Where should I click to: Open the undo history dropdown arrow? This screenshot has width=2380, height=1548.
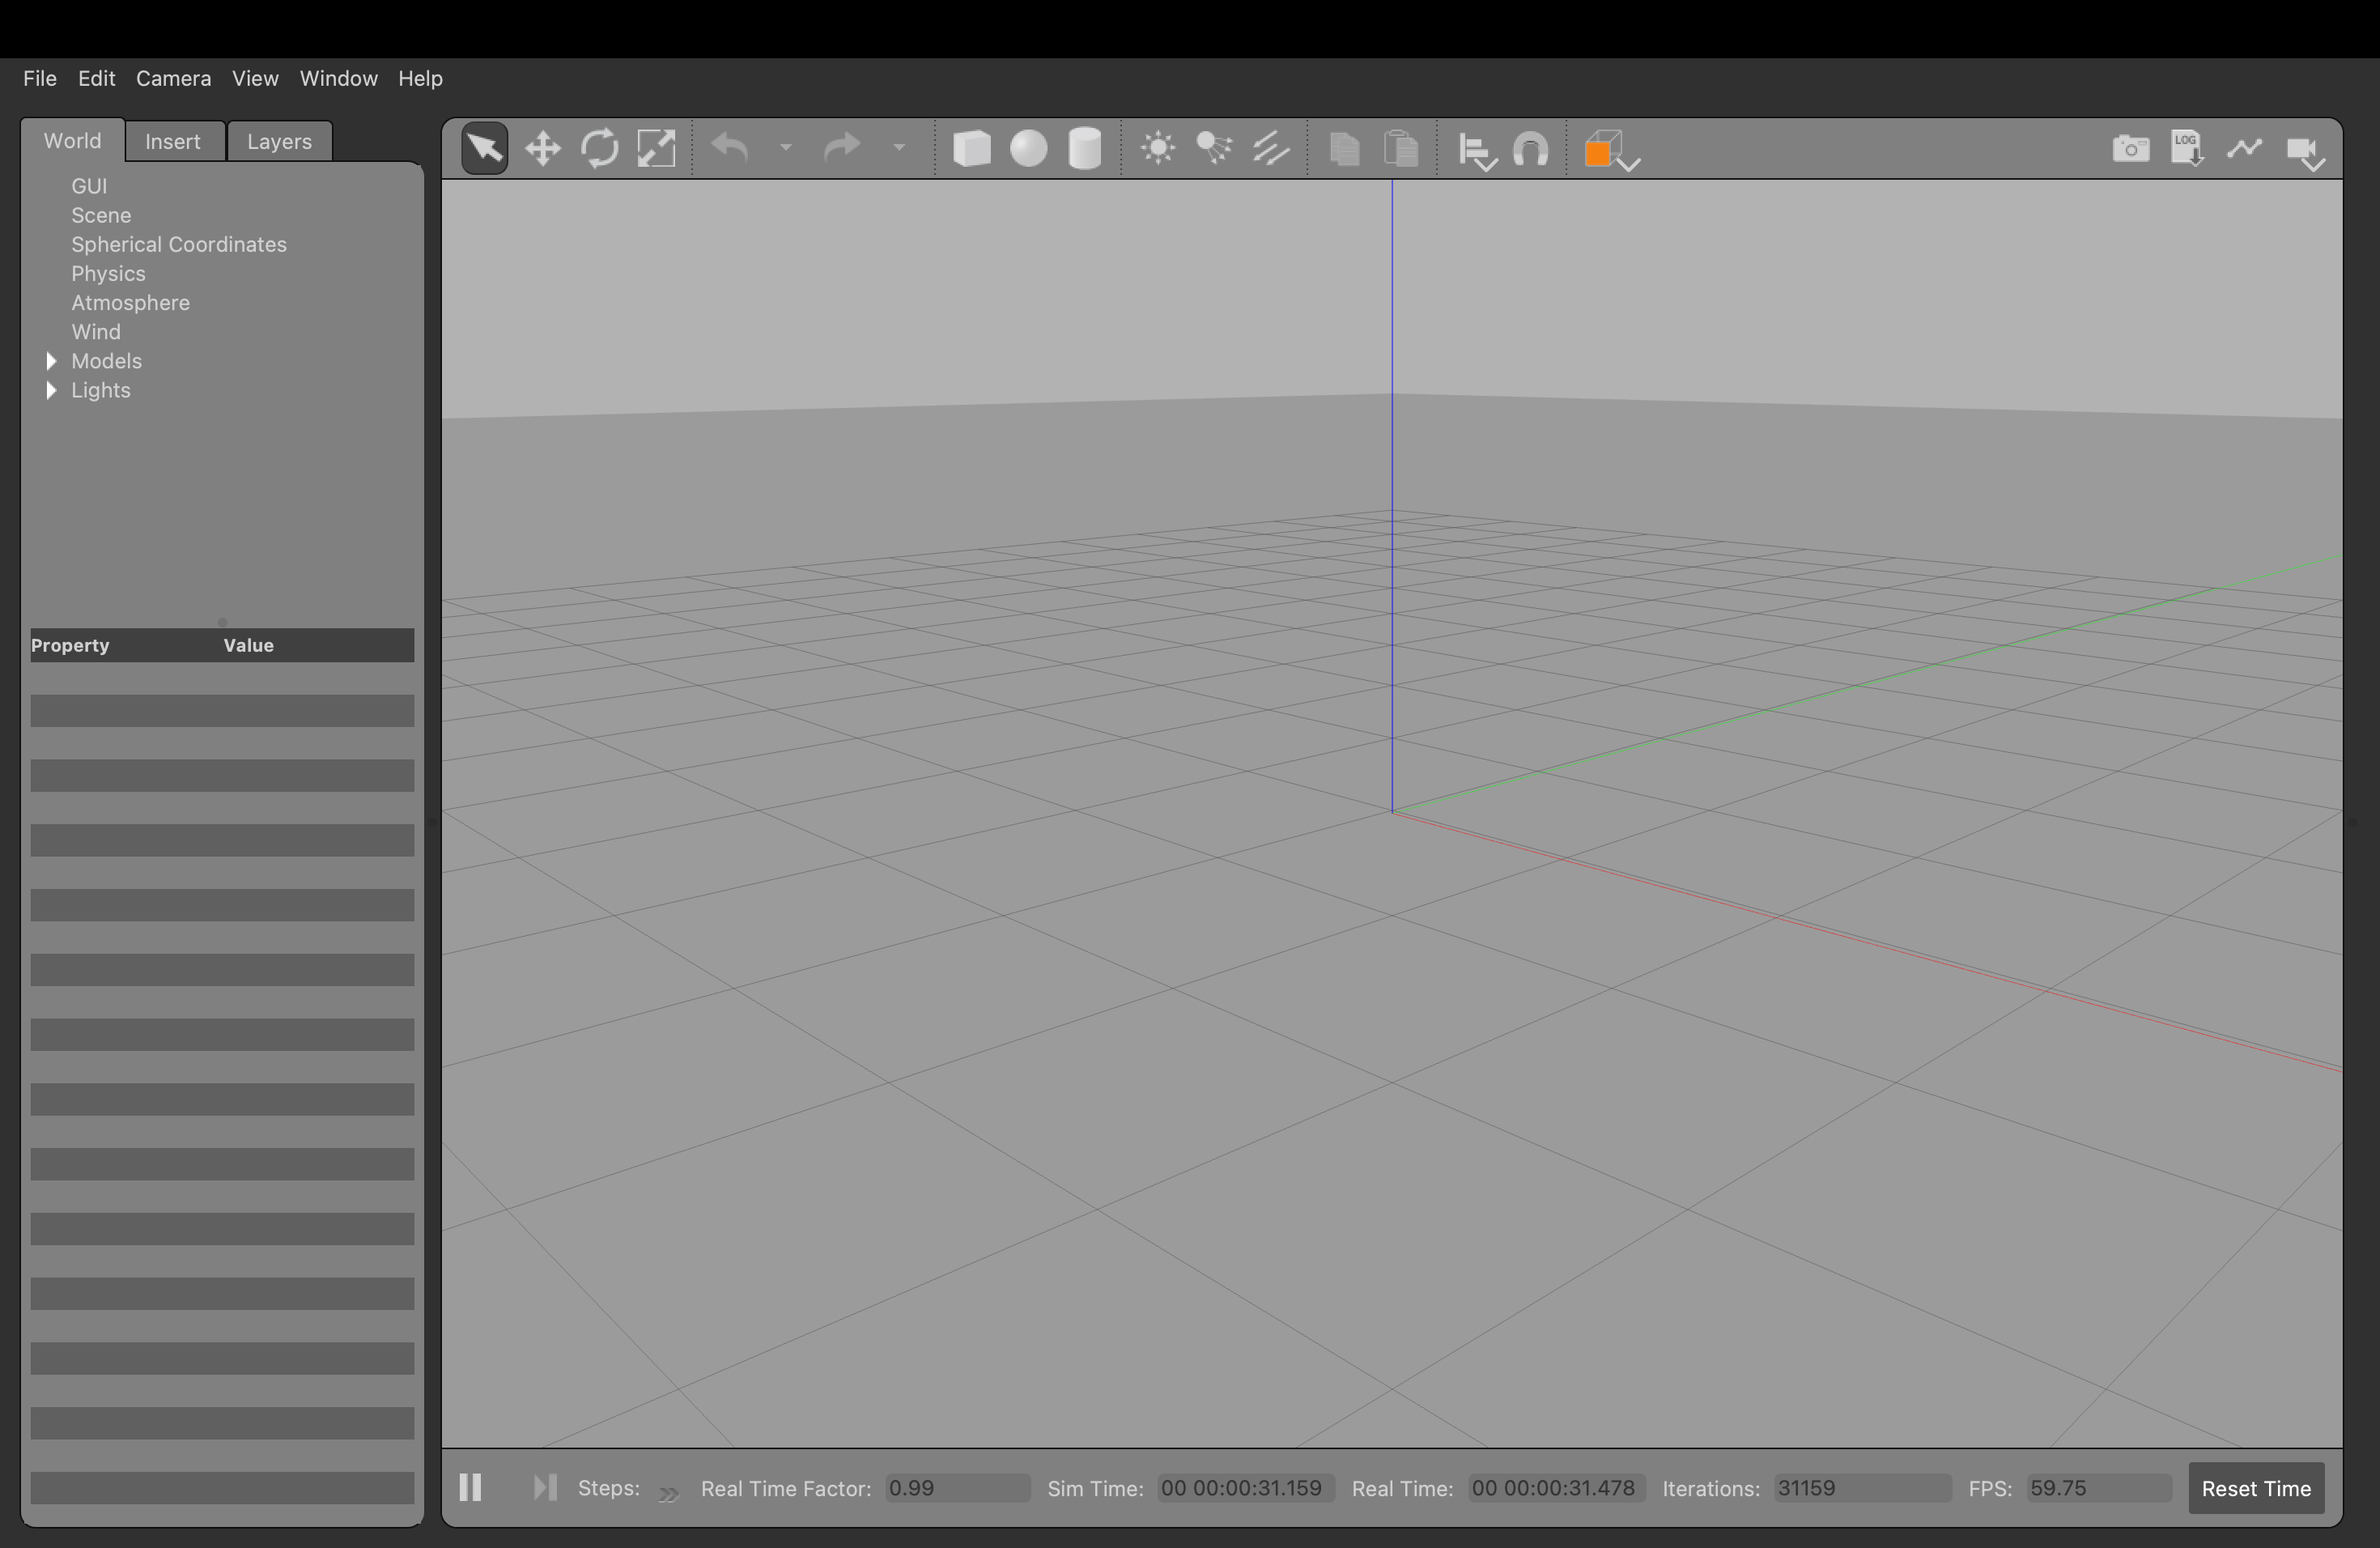pyautogui.click(x=786, y=148)
